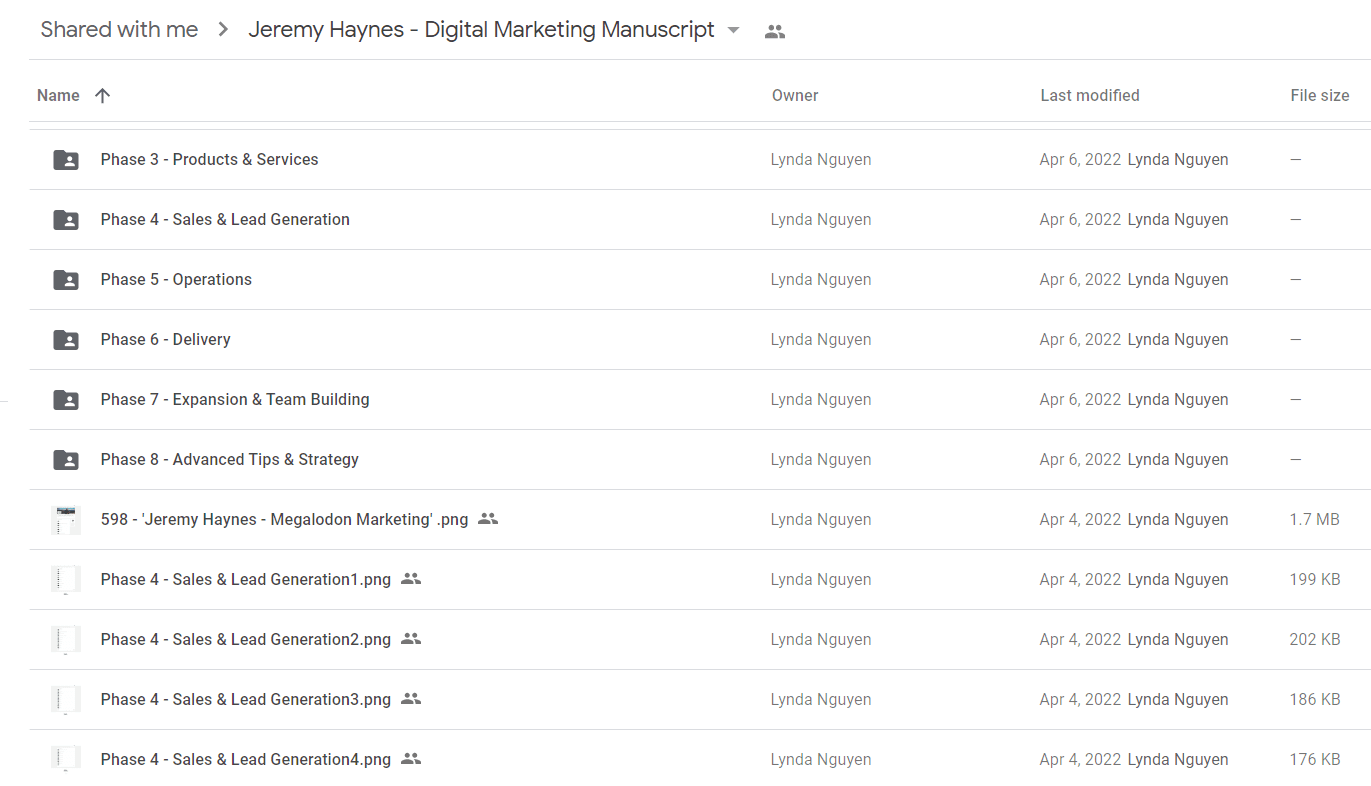Screen dimensions: 1371x786
Task: Click the '199 KB' file size value
Action: click(x=1315, y=579)
